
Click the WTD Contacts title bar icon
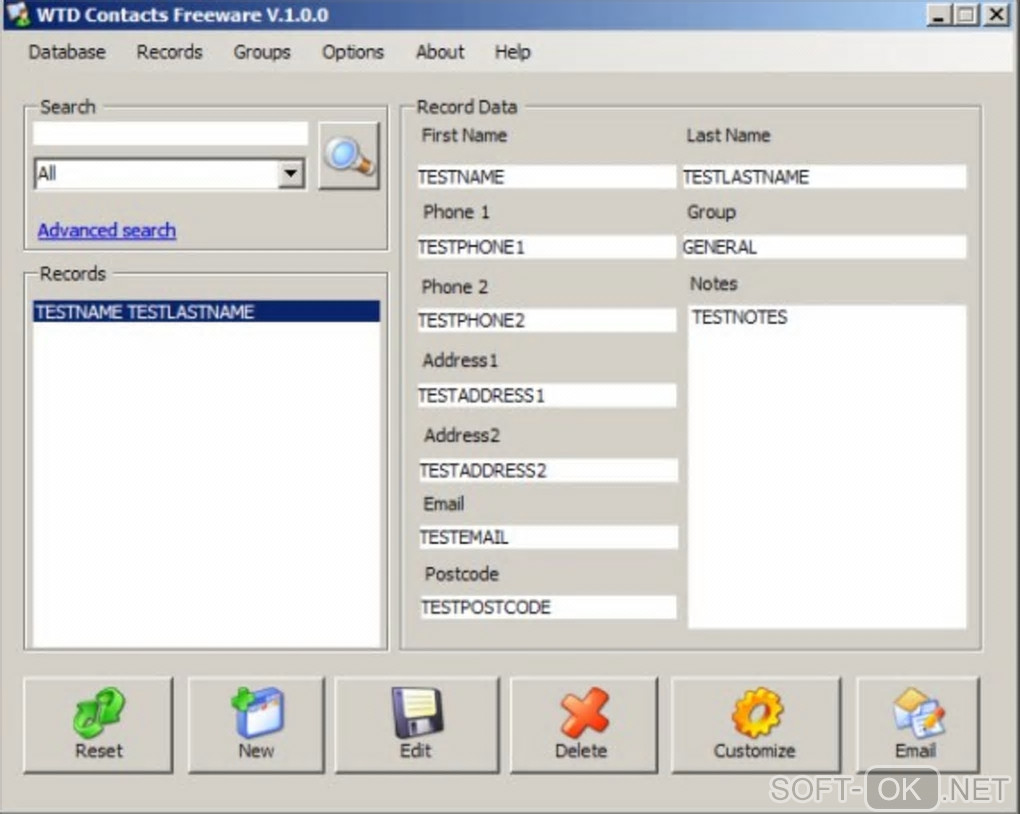(x=18, y=14)
